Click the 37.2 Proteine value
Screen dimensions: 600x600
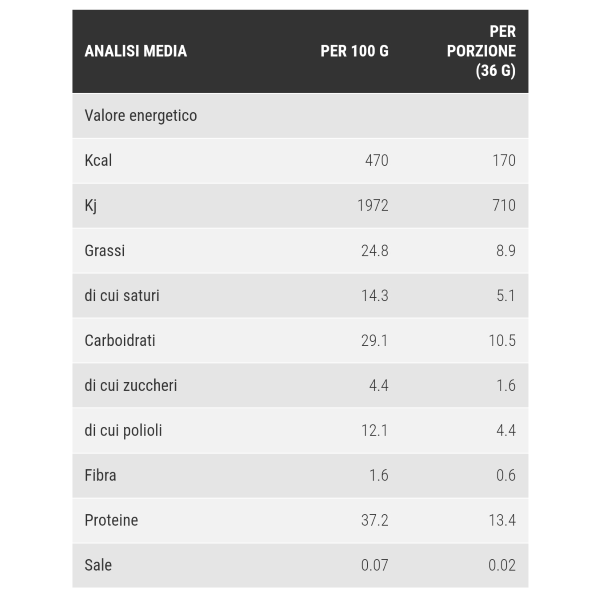click(x=375, y=520)
